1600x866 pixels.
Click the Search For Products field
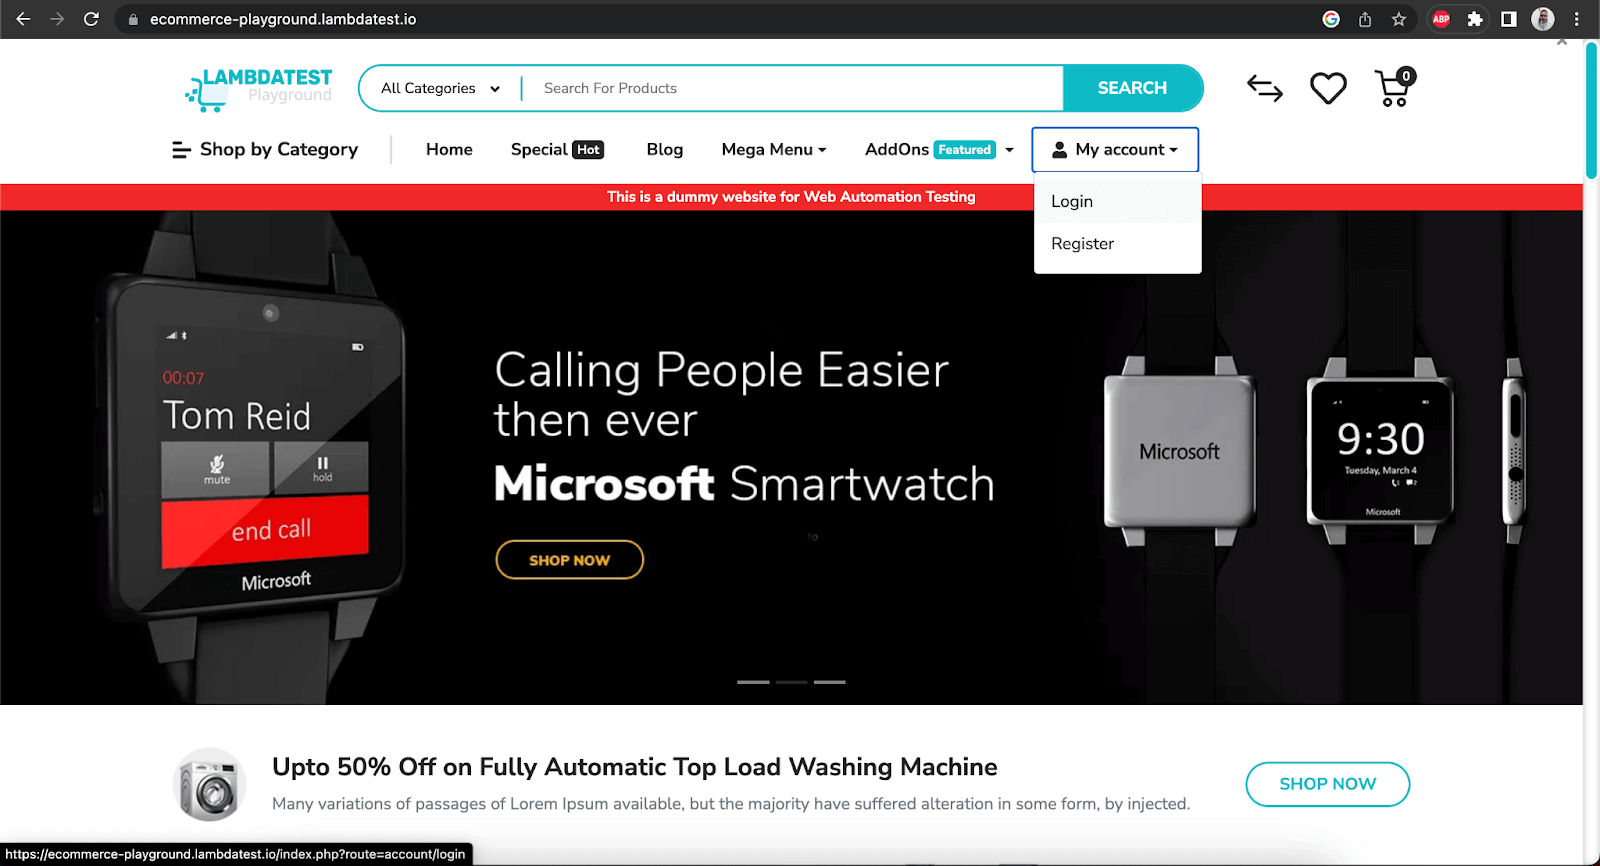tap(795, 88)
